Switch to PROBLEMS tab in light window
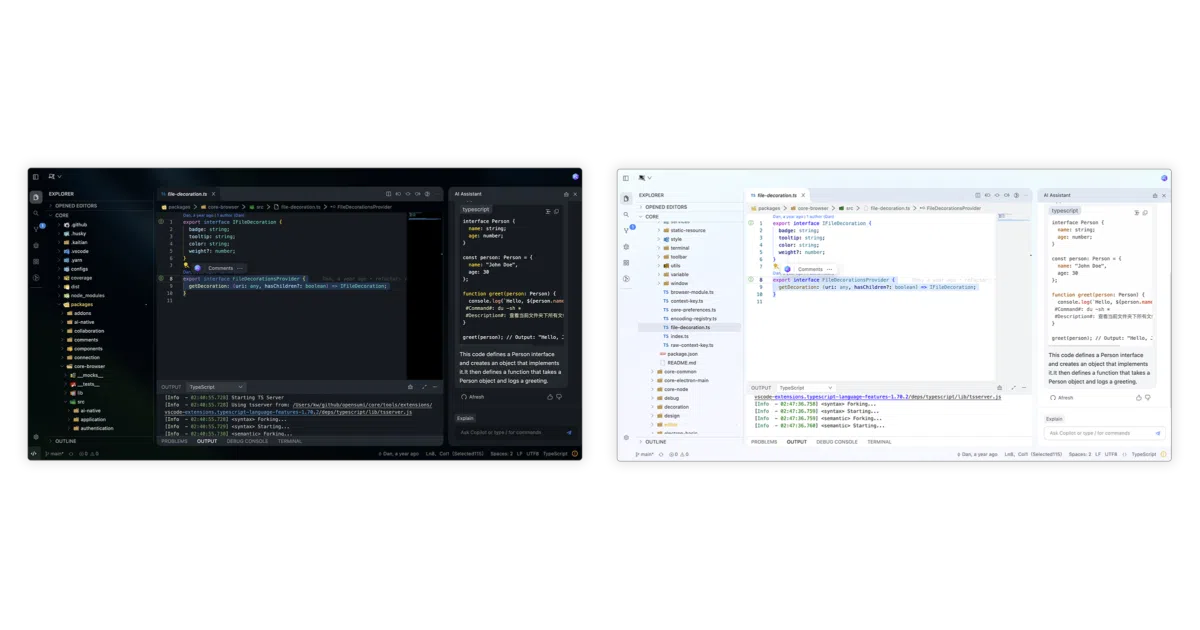The height and width of the screenshot is (630, 1200). click(764, 441)
